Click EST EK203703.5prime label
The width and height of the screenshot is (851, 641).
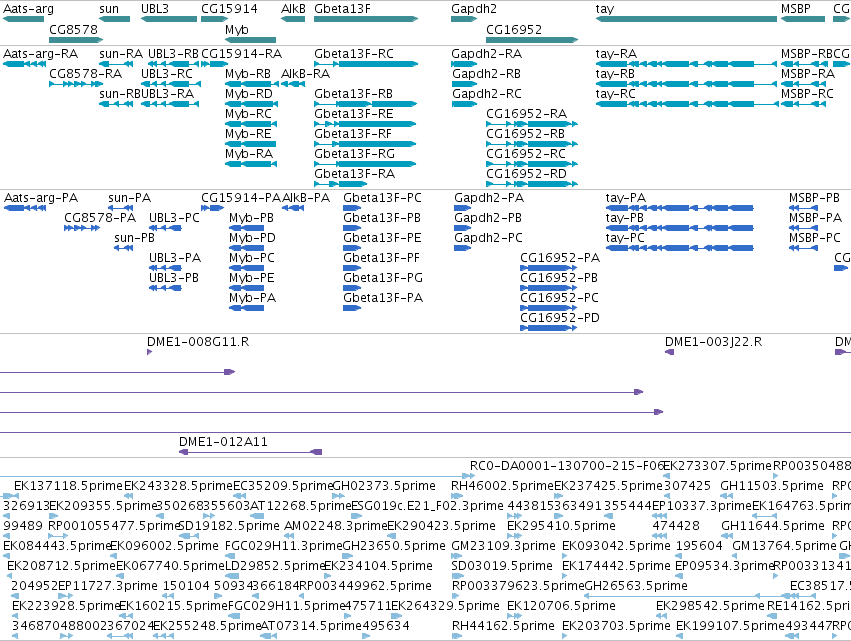[x=616, y=626]
